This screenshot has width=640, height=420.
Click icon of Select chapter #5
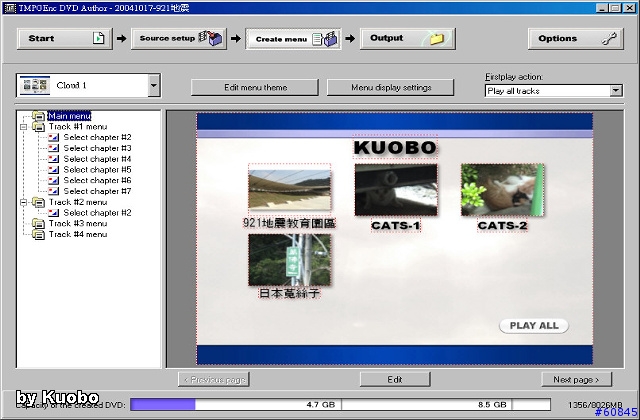(x=53, y=169)
